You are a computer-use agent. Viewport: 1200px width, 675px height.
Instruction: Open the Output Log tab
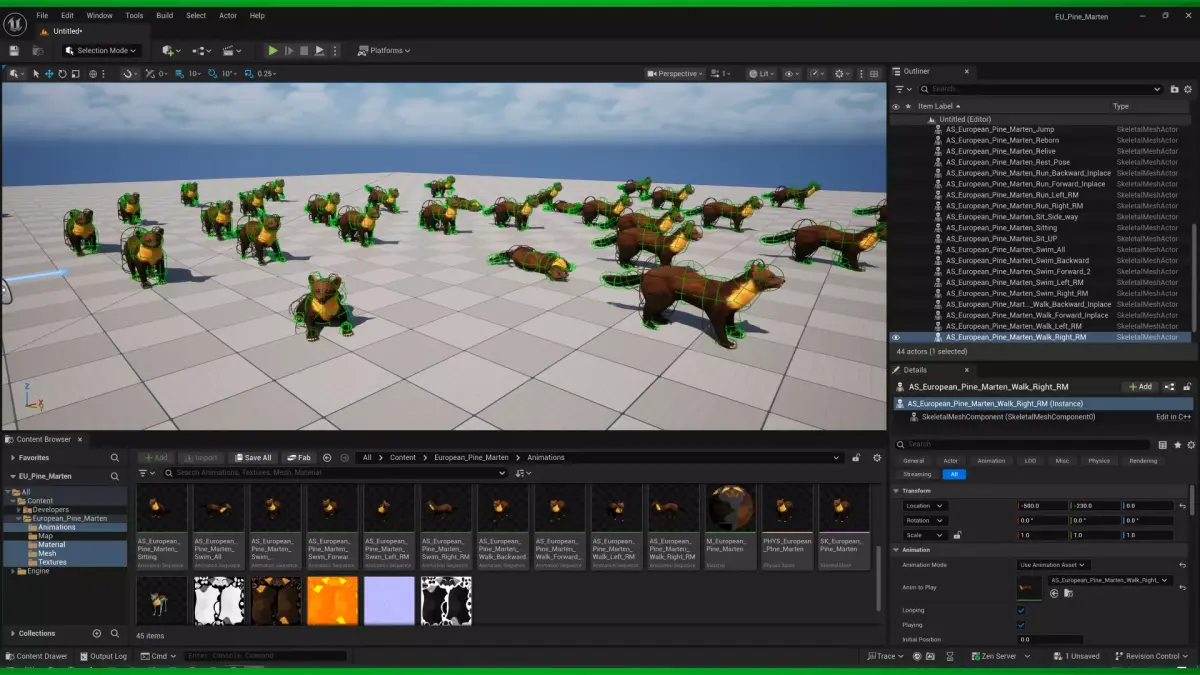pyautogui.click(x=104, y=656)
